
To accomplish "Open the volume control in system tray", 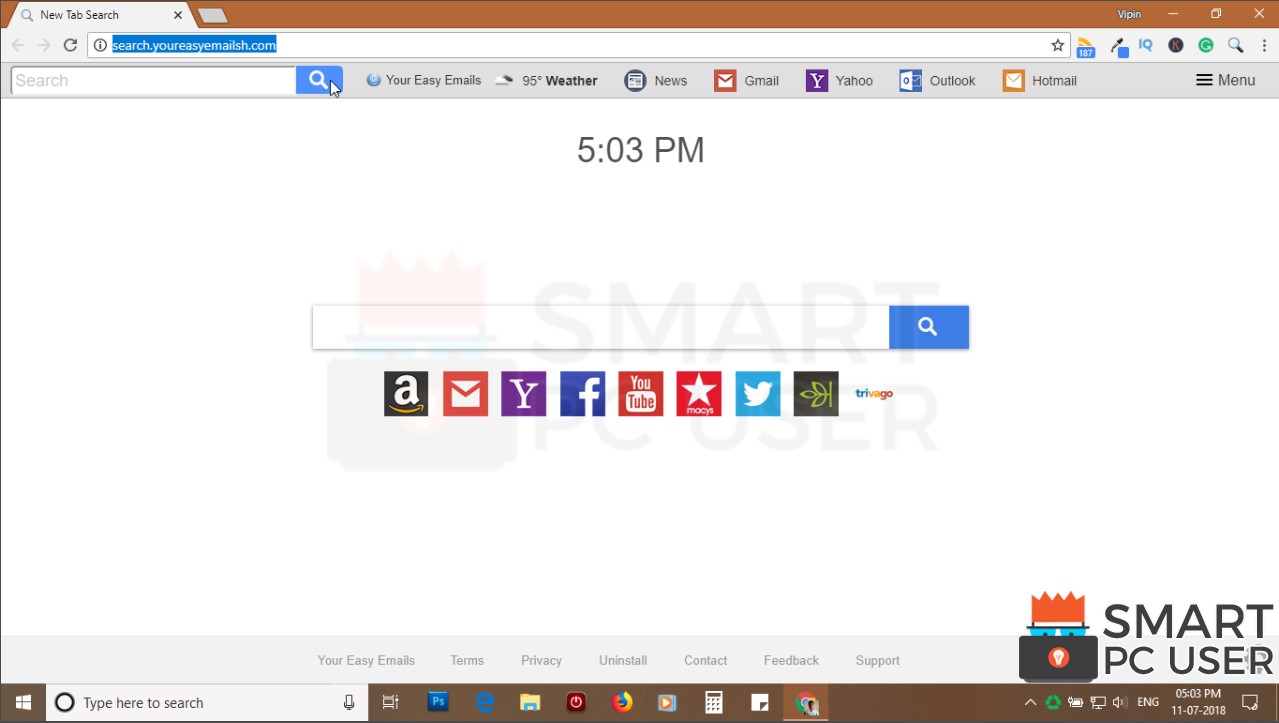I will coord(1120,703).
